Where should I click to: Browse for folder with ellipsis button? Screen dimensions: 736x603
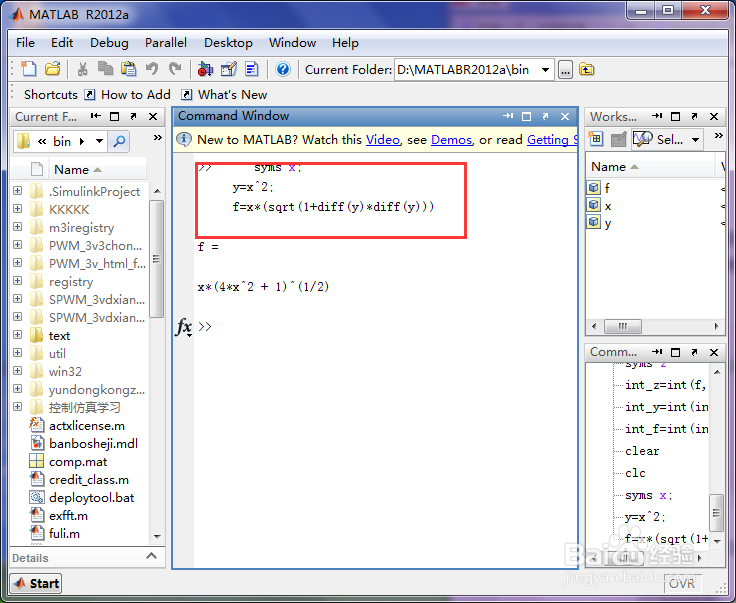pyautogui.click(x=565, y=70)
